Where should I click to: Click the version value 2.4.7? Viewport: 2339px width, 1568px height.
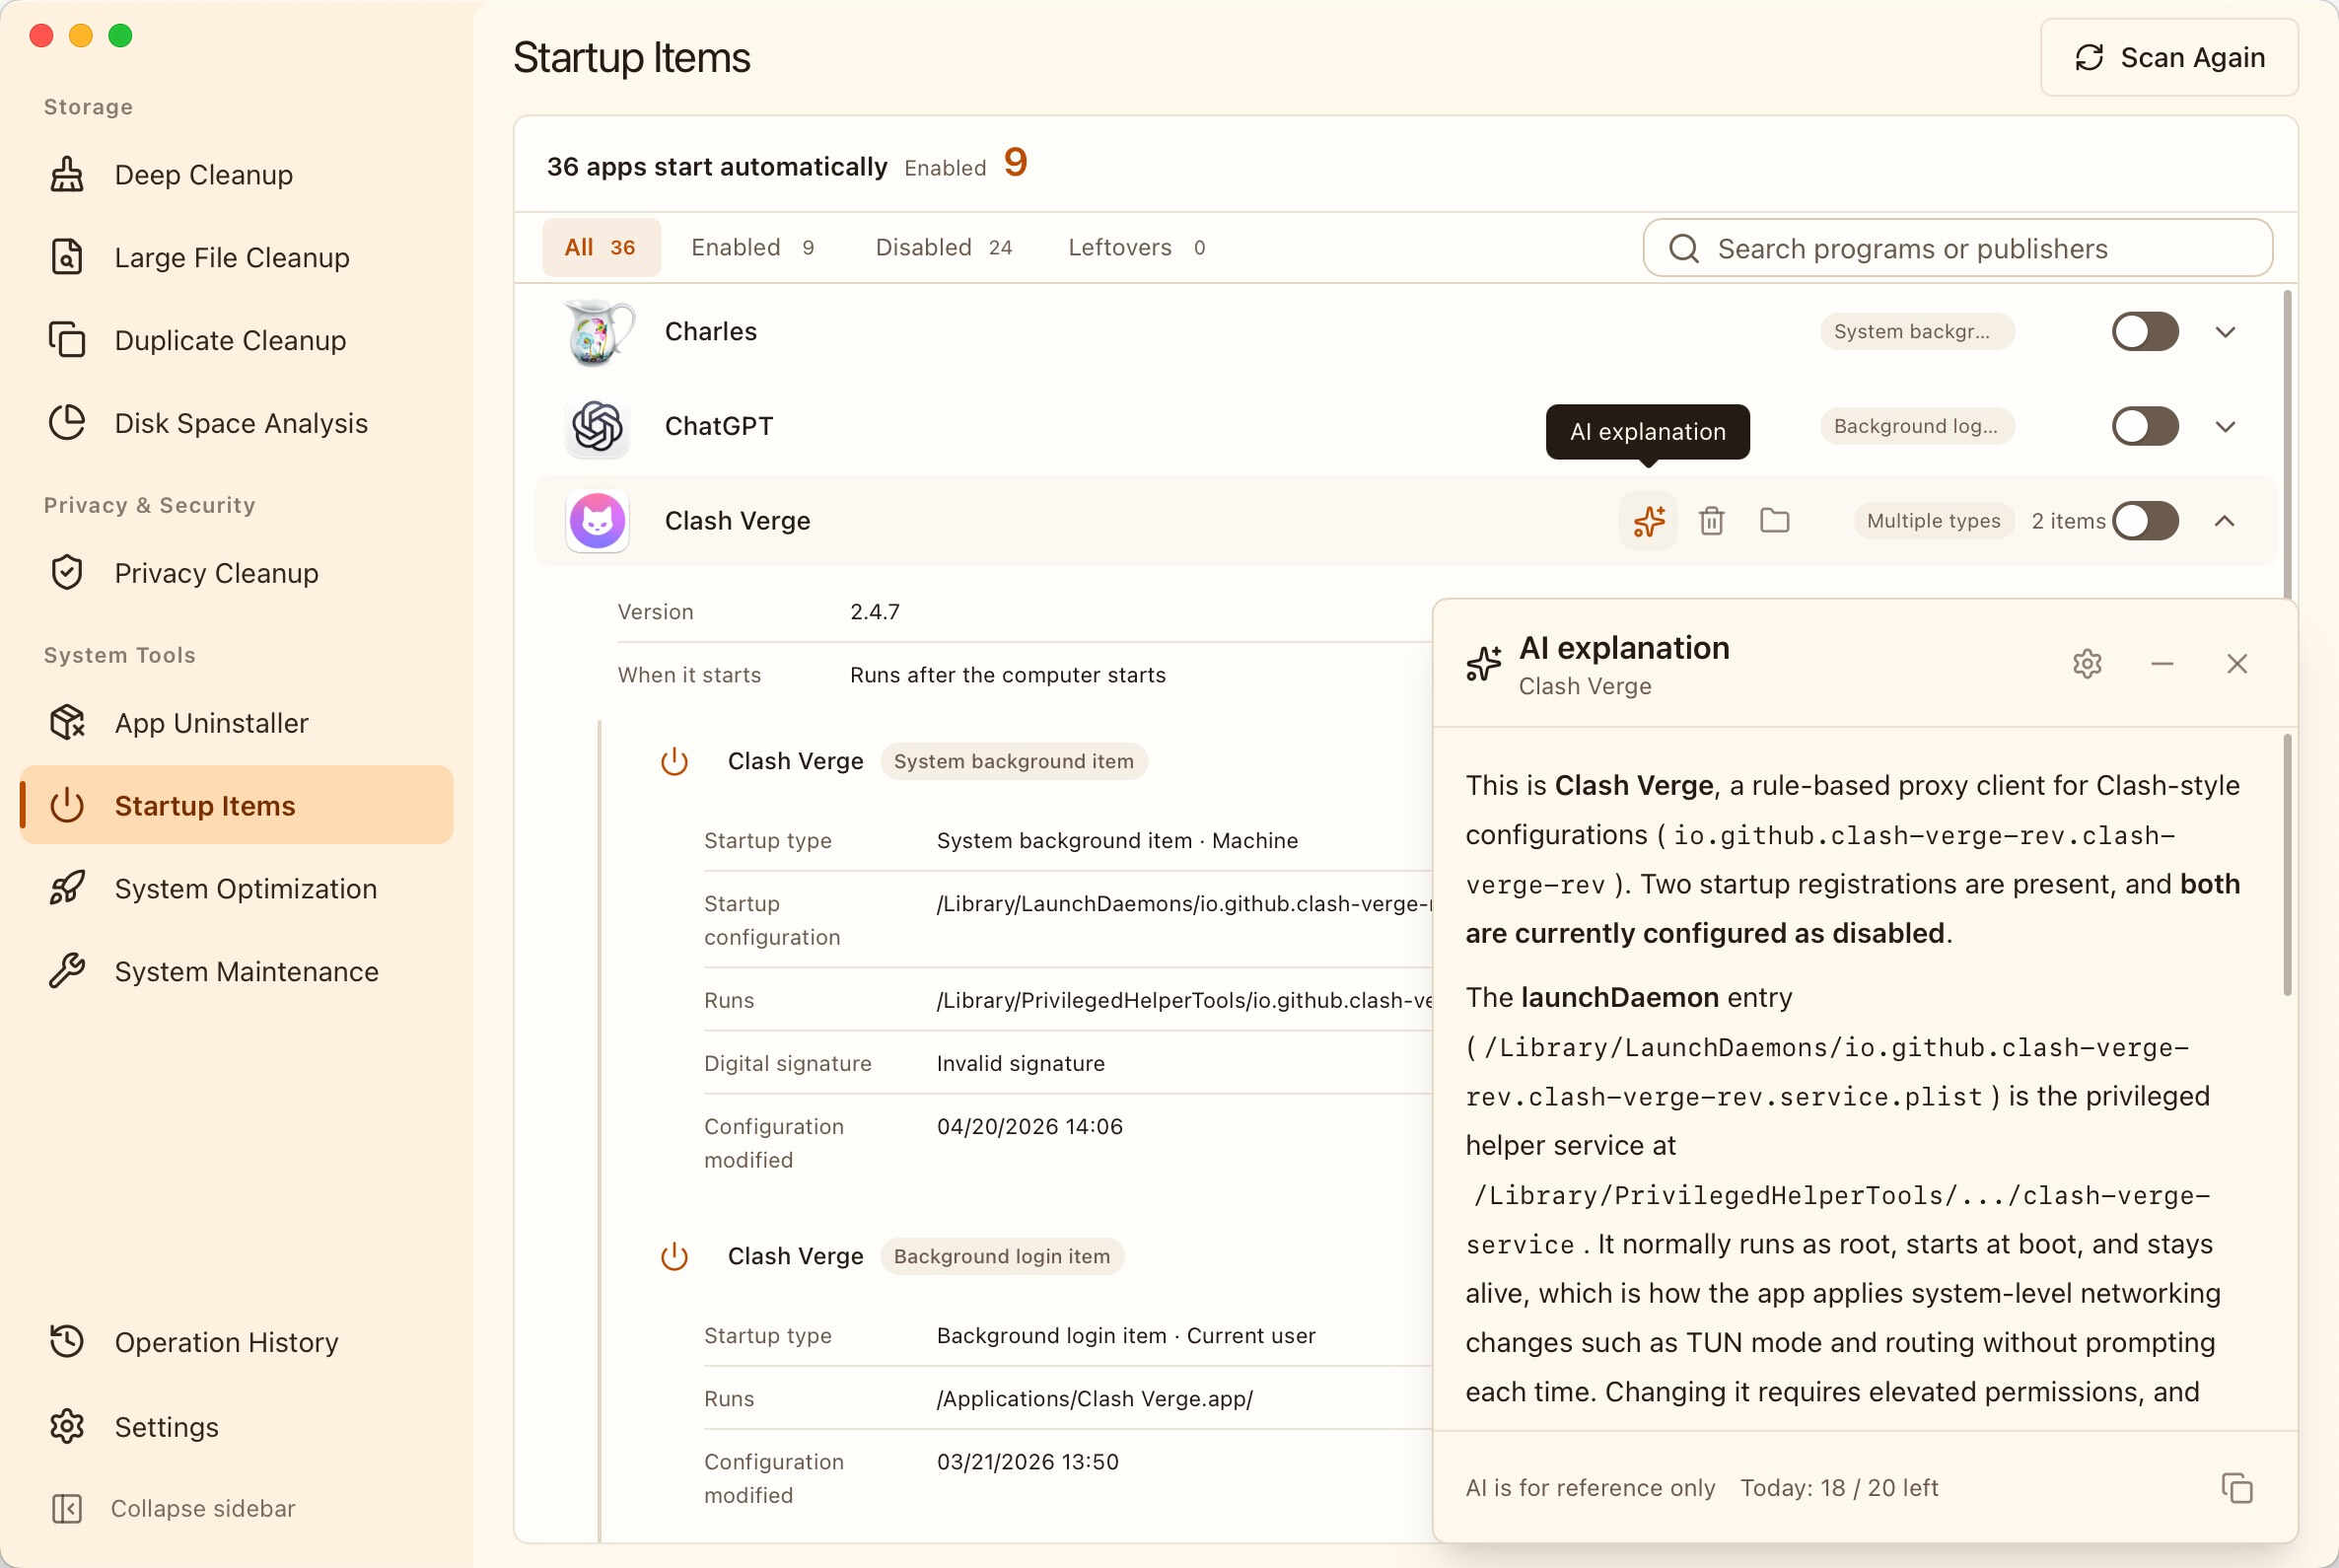tap(874, 612)
